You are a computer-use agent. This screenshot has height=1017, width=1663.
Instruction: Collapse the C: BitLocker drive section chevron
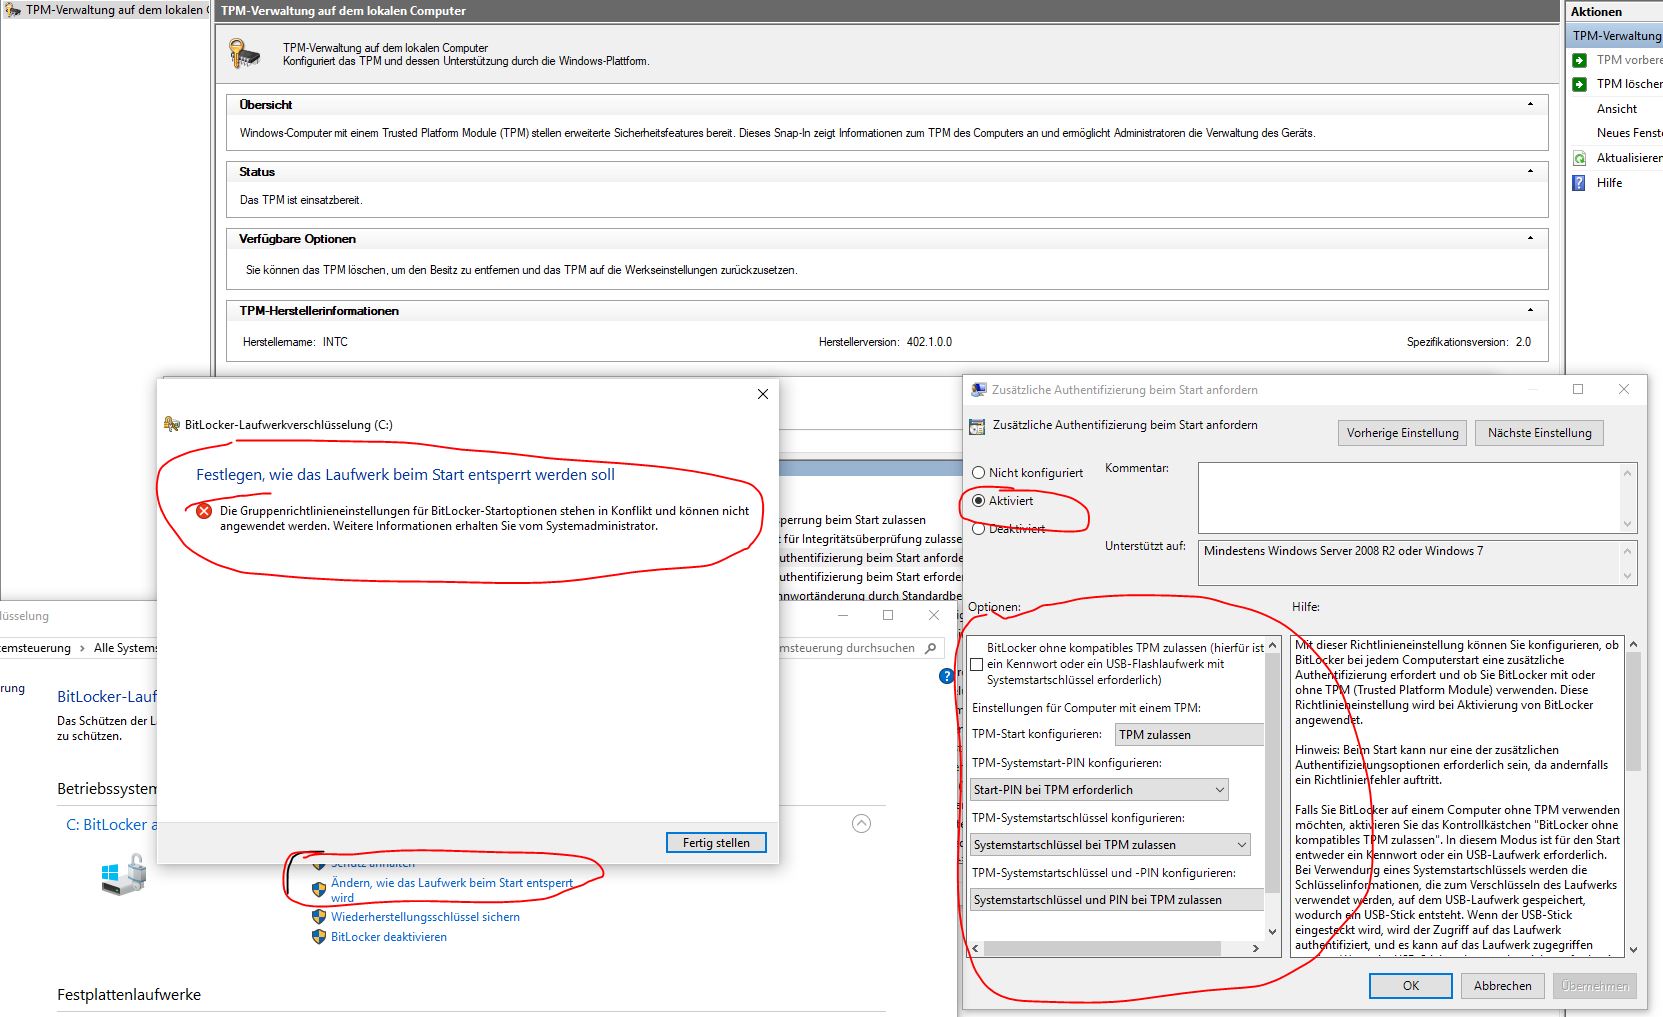pos(861,824)
